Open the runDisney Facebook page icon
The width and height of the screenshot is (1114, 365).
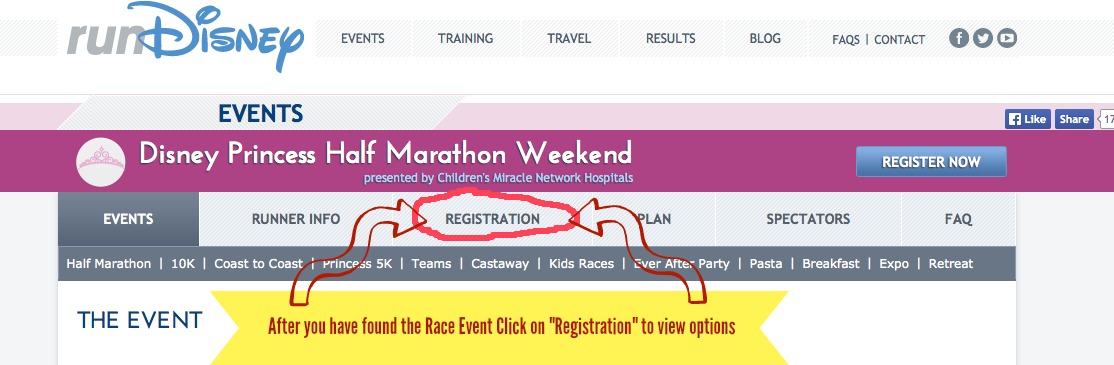pyautogui.click(x=959, y=38)
